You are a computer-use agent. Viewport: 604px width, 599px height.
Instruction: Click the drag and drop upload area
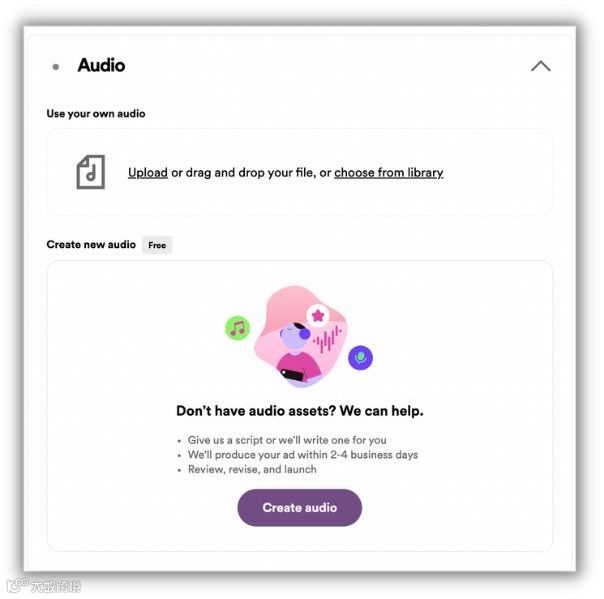[x=300, y=172]
